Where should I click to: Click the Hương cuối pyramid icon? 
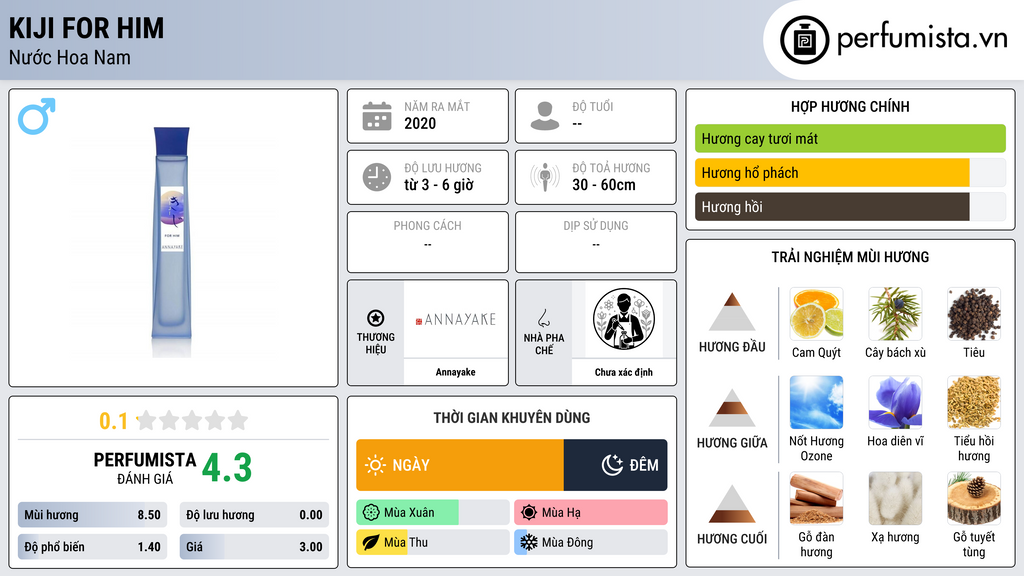732,504
